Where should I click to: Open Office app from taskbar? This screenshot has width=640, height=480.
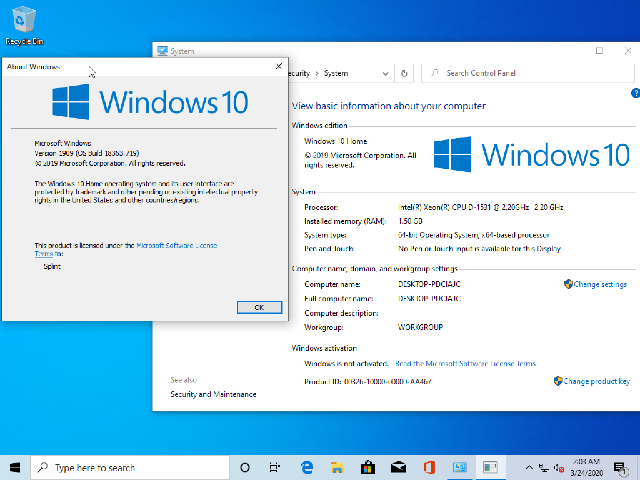click(429, 468)
